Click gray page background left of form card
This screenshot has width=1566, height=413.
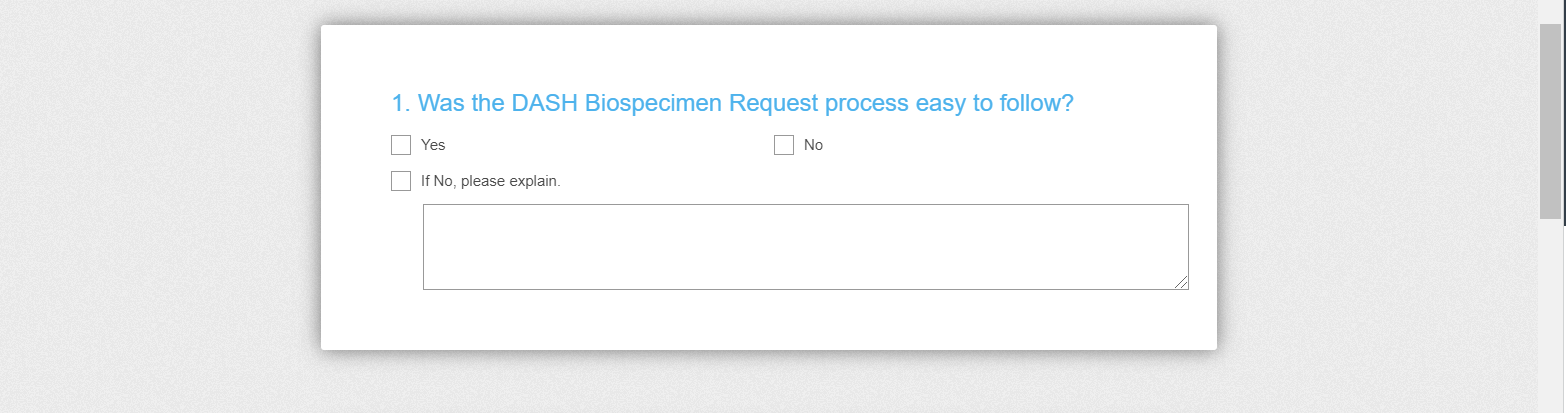(x=160, y=200)
